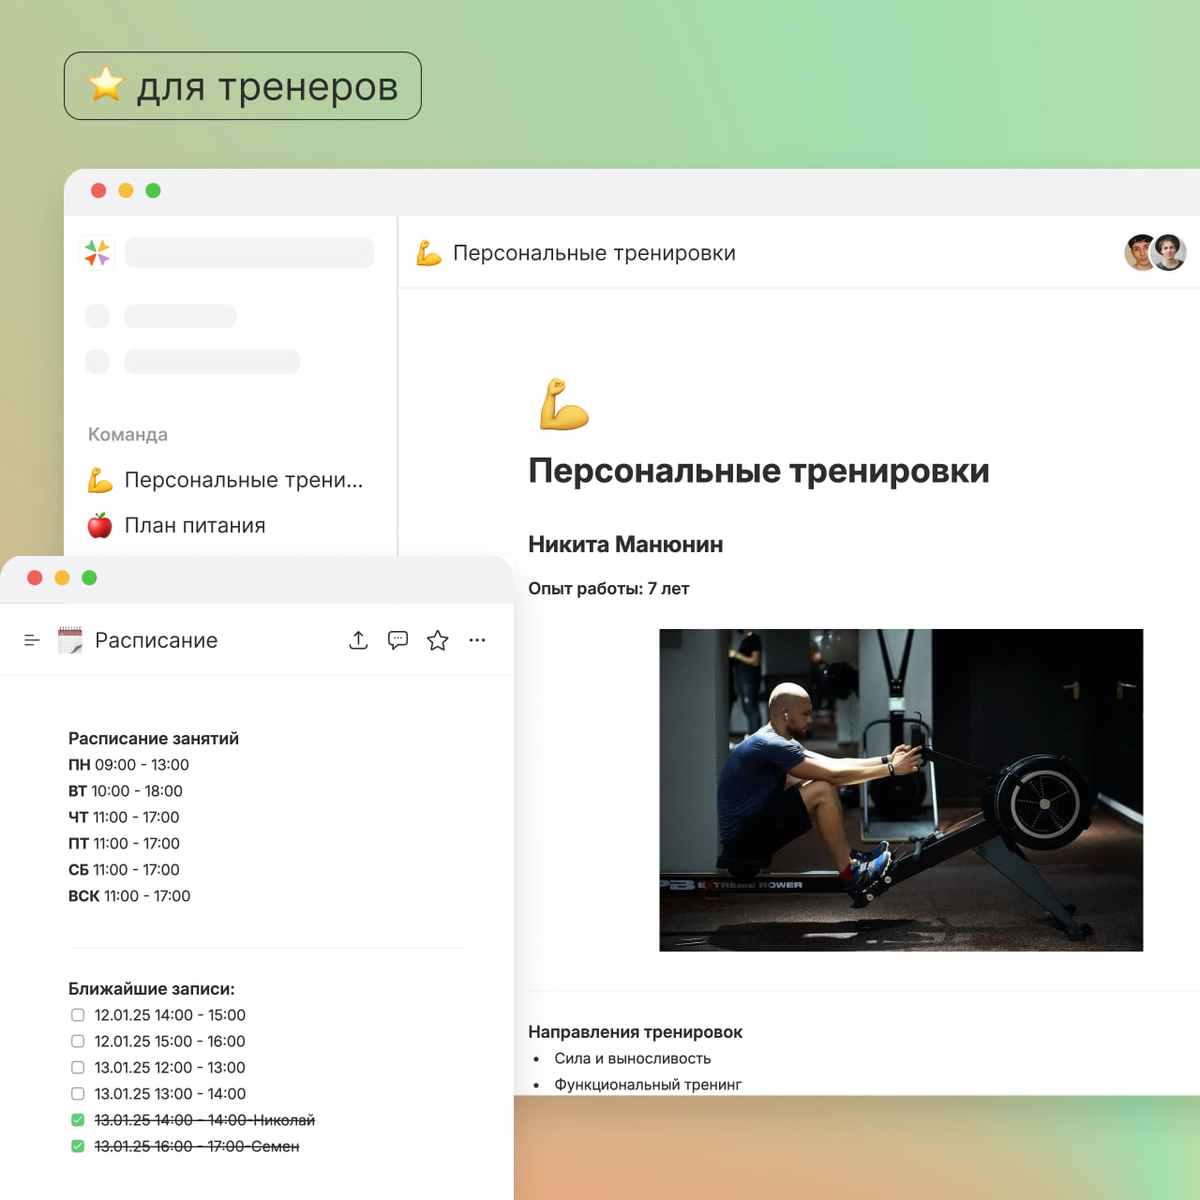
Task: Collapse the Команда section in the sidebar
Action: [x=128, y=434]
